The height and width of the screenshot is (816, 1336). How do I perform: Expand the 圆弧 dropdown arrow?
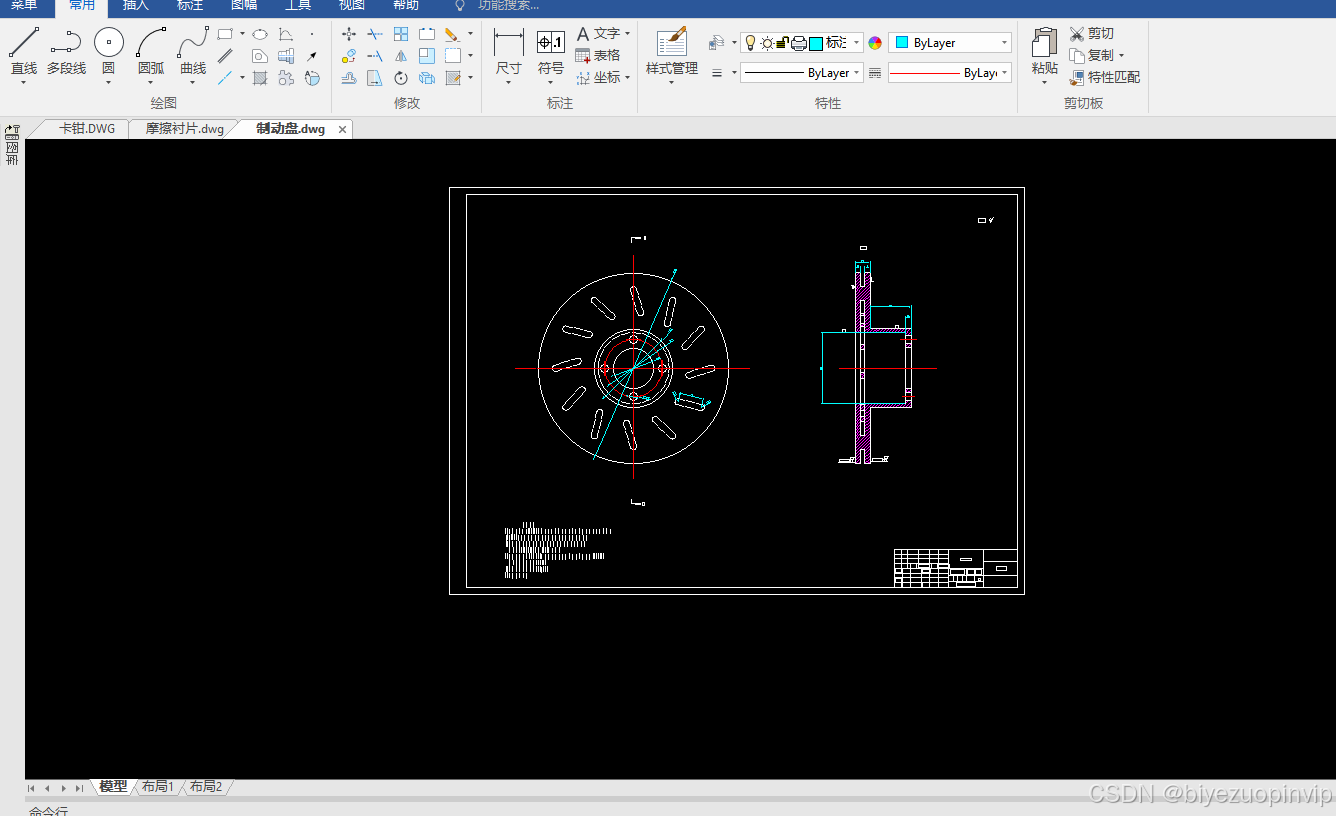coord(151,83)
